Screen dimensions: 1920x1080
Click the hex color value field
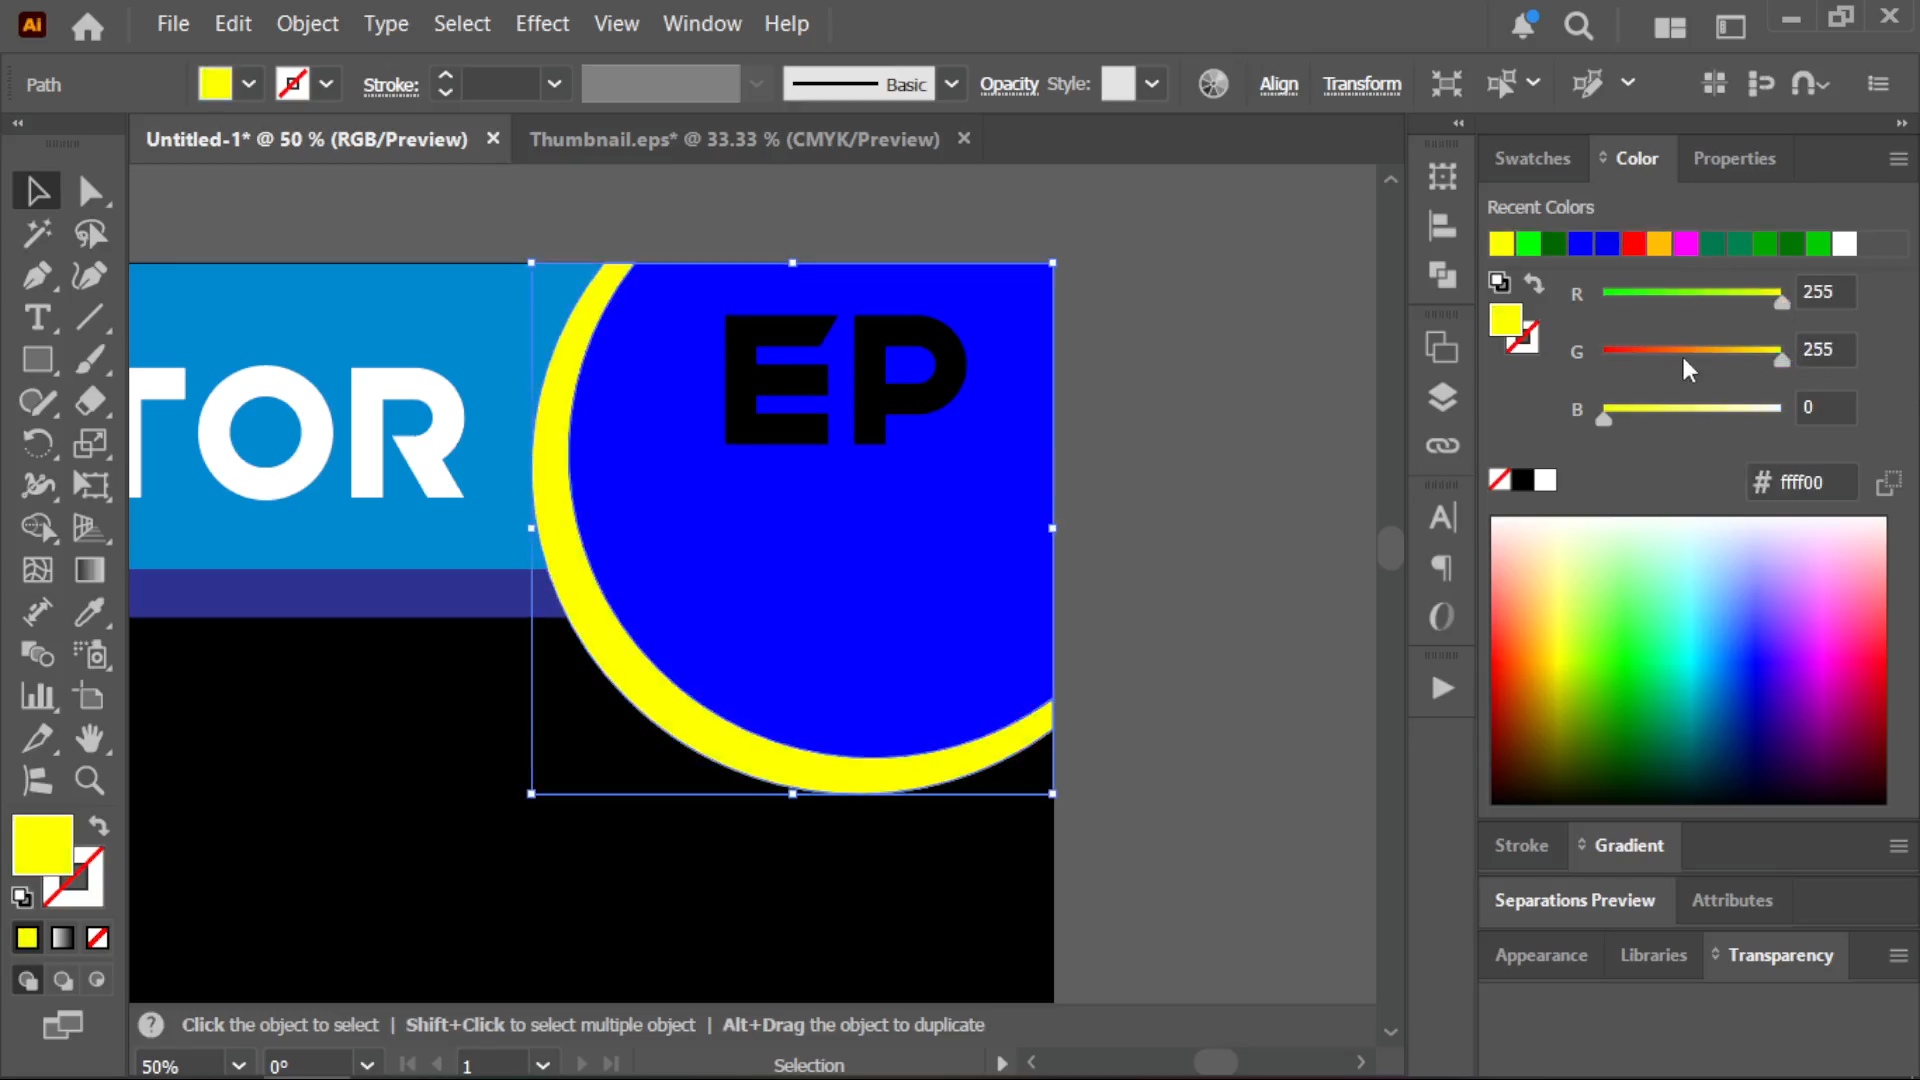click(x=1815, y=482)
